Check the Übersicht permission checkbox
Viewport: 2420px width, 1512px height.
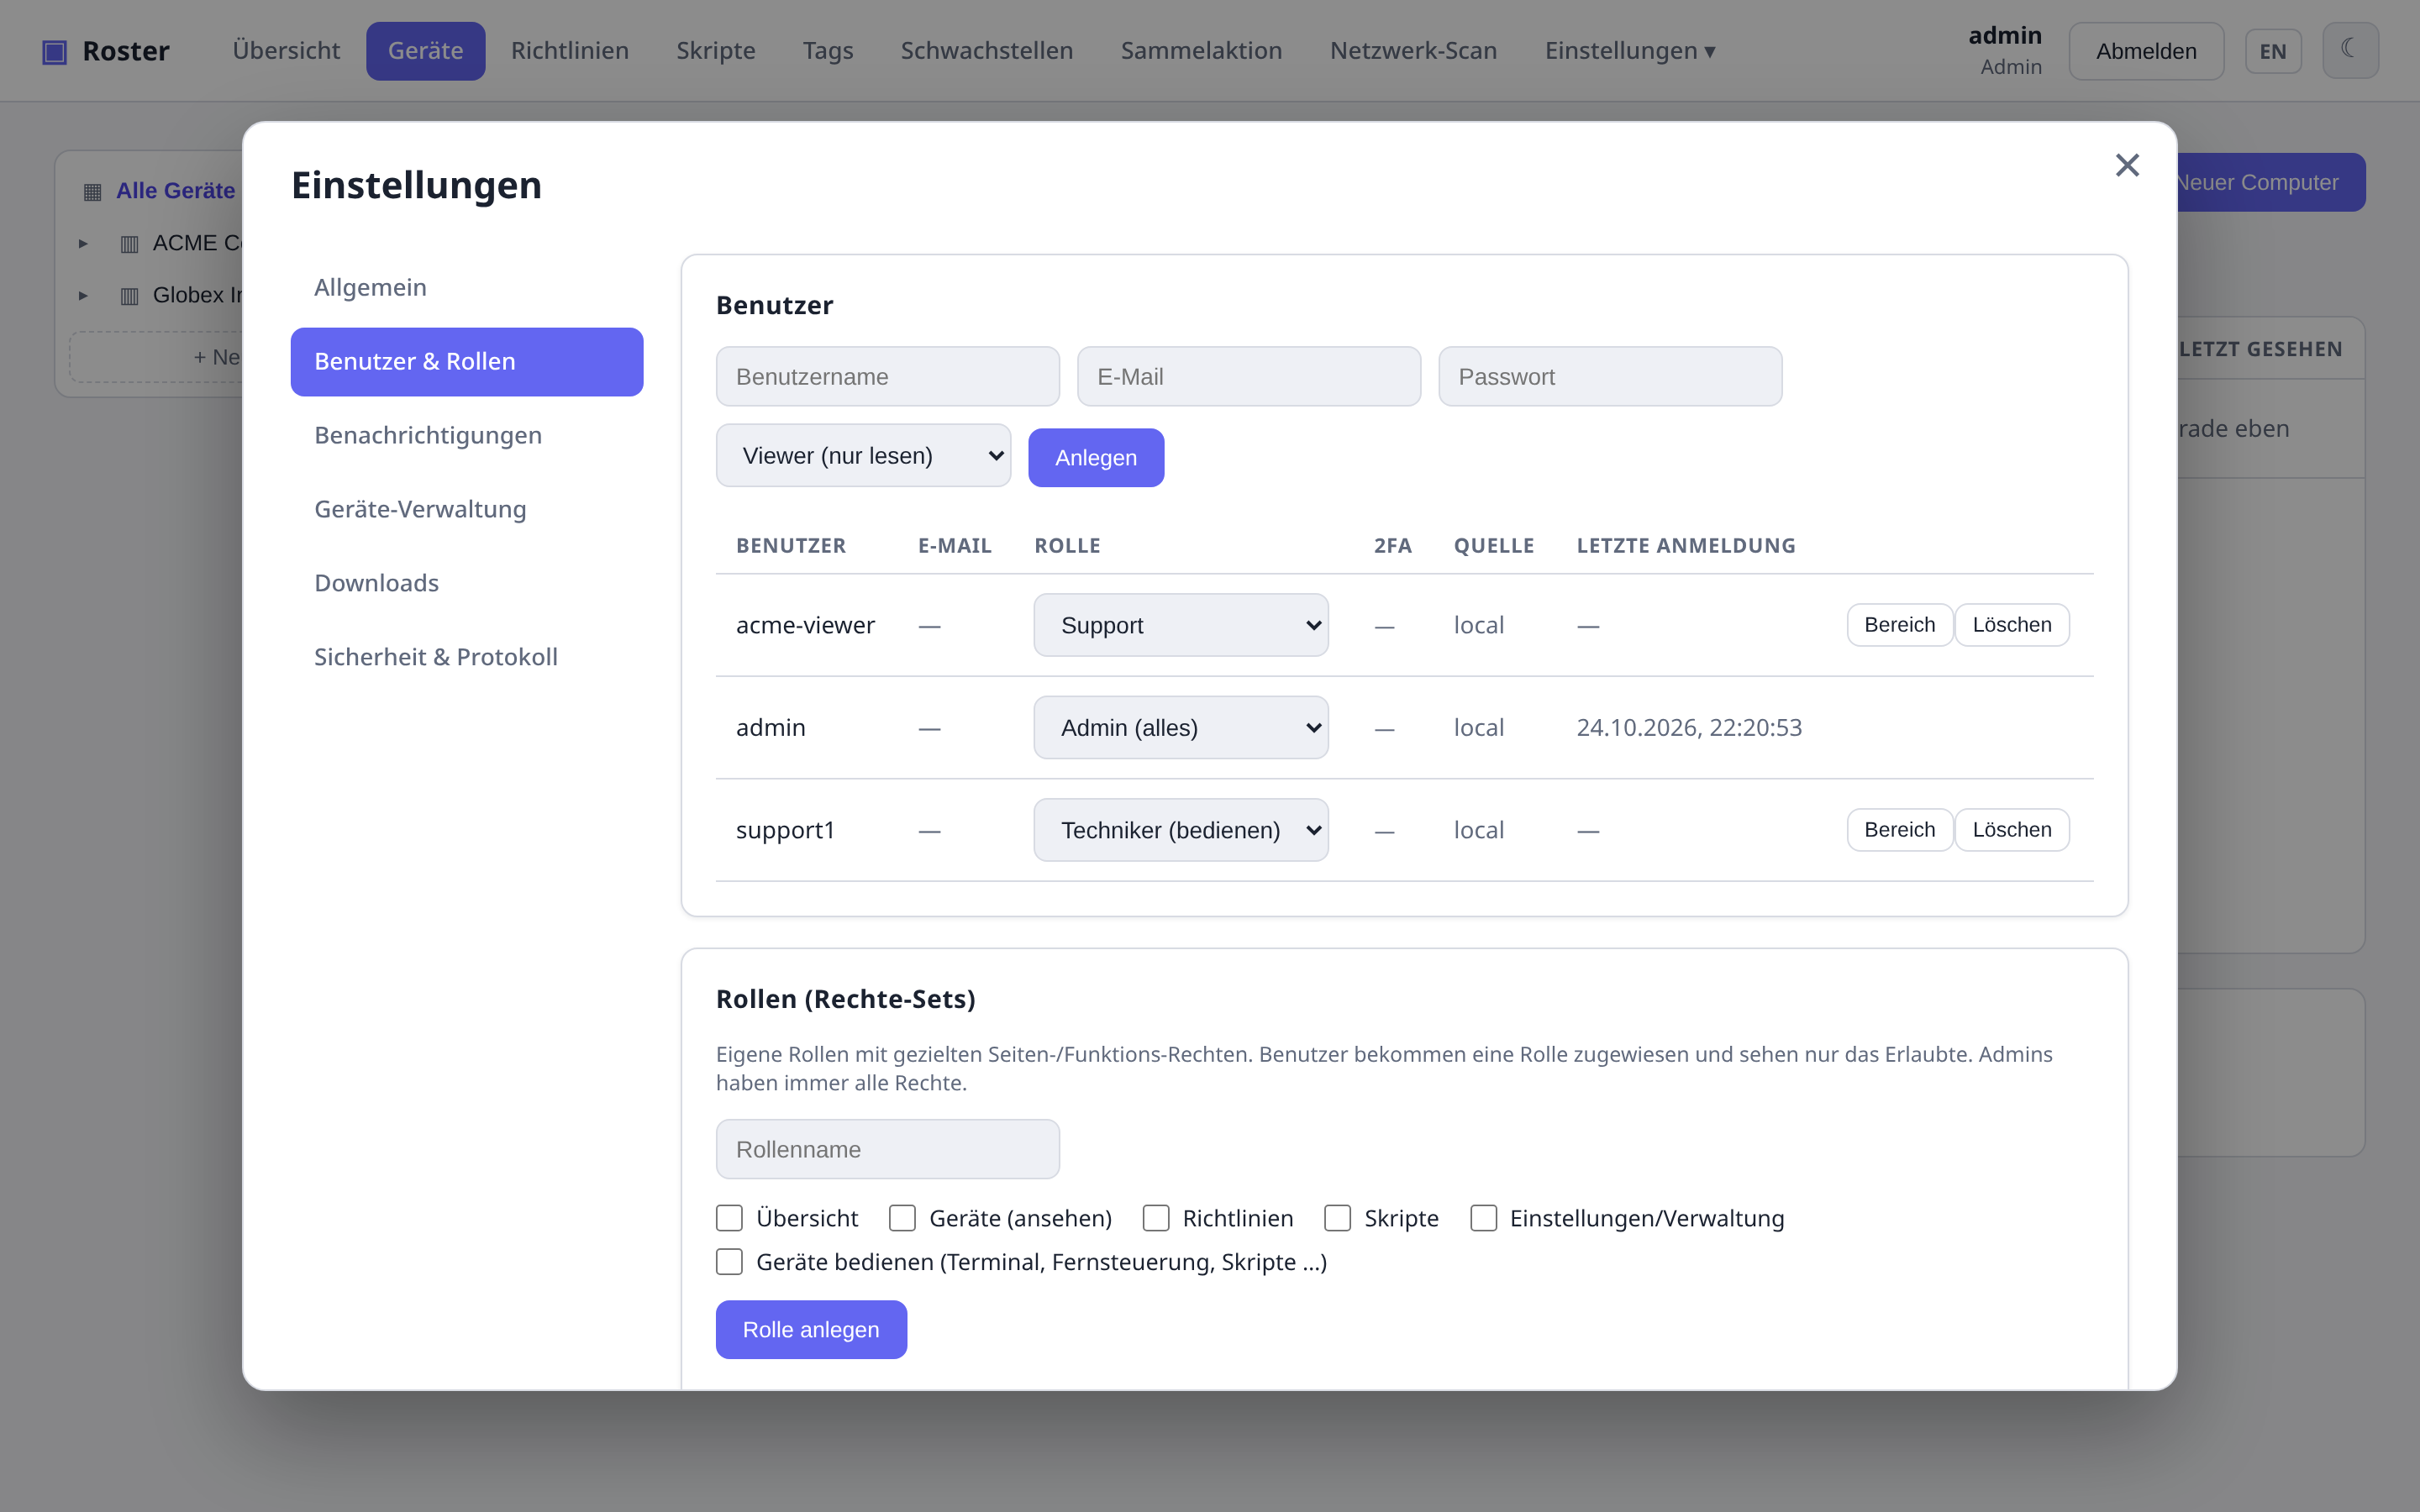[729, 1218]
